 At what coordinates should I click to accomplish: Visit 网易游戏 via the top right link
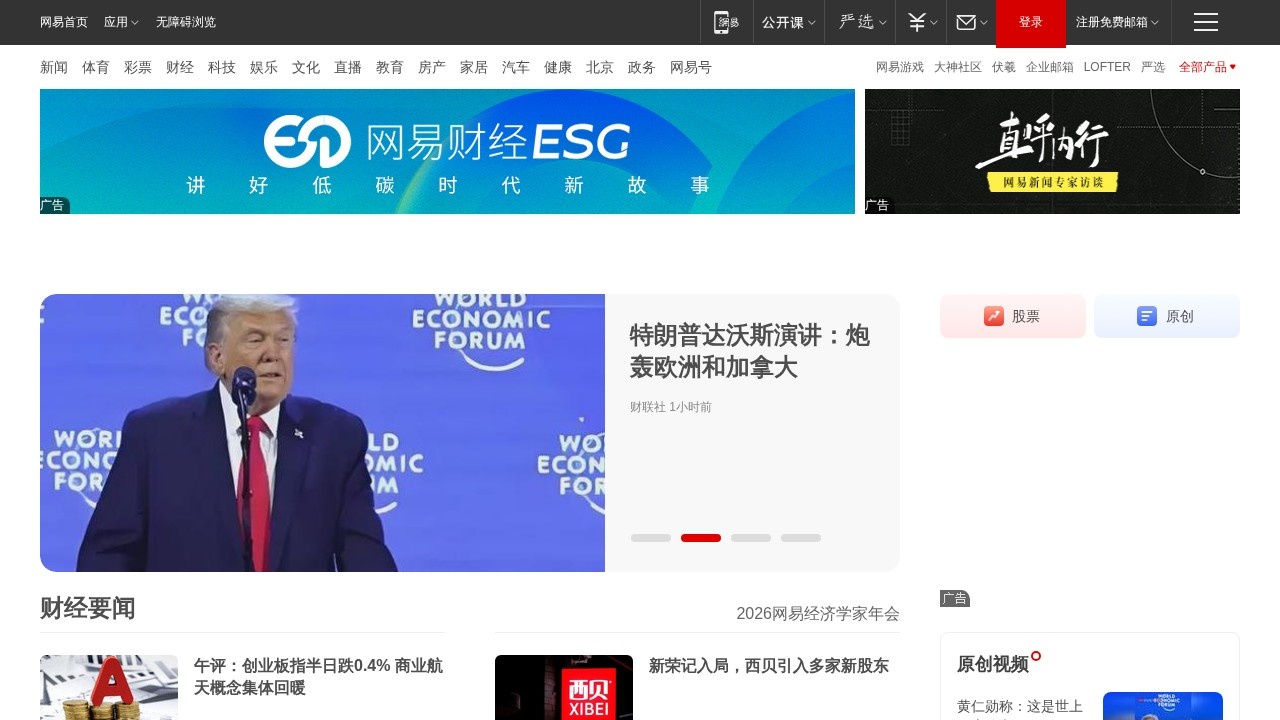897,67
